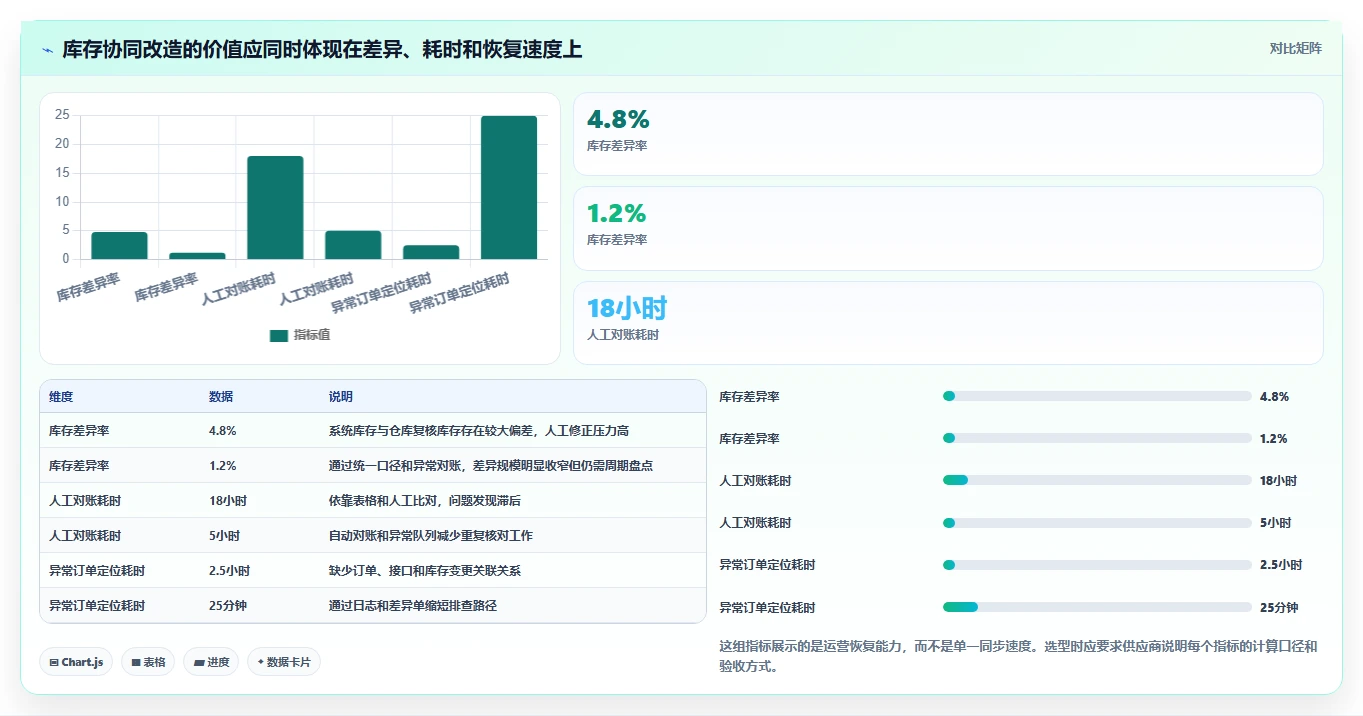Click the lightning icon beside the page title
This screenshot has width=1363, height=716.
point(48,50)
